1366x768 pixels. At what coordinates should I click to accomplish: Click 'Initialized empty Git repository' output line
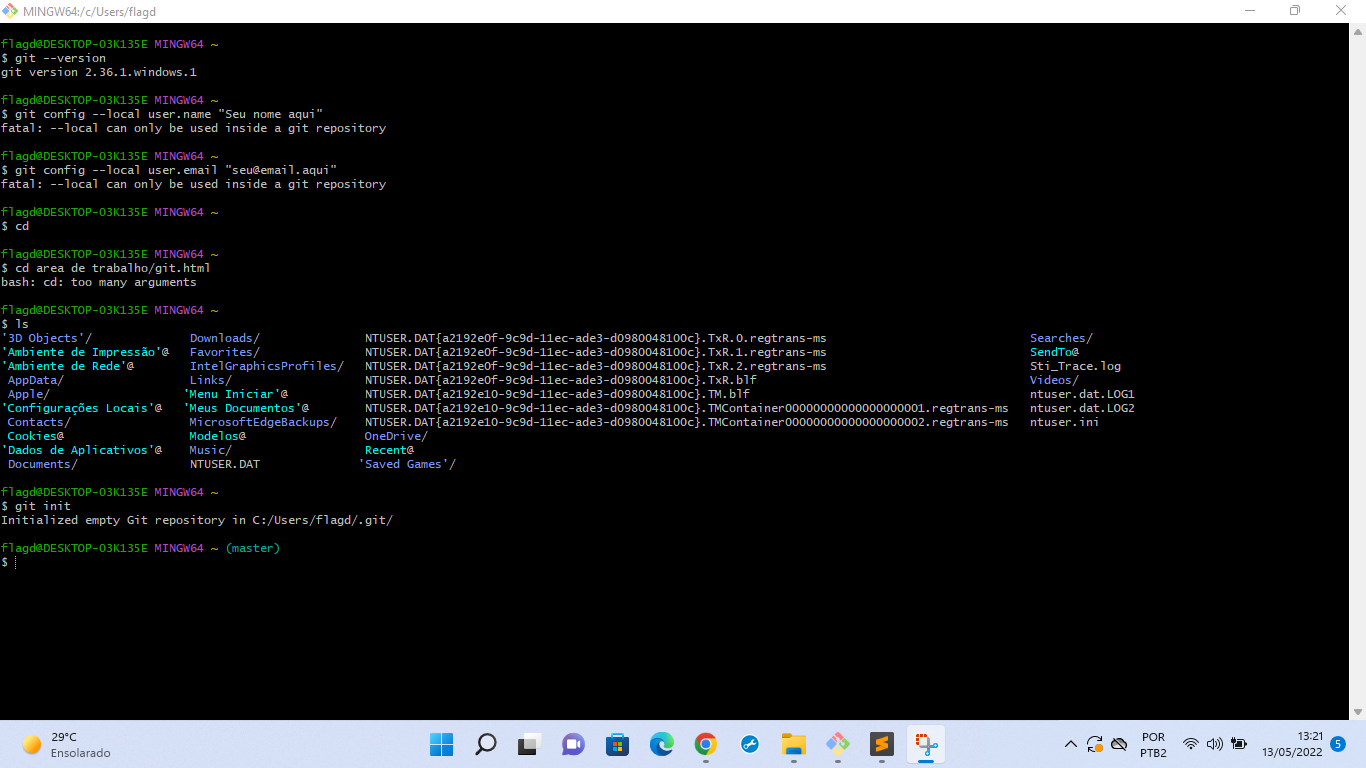(x=197, y=520)
